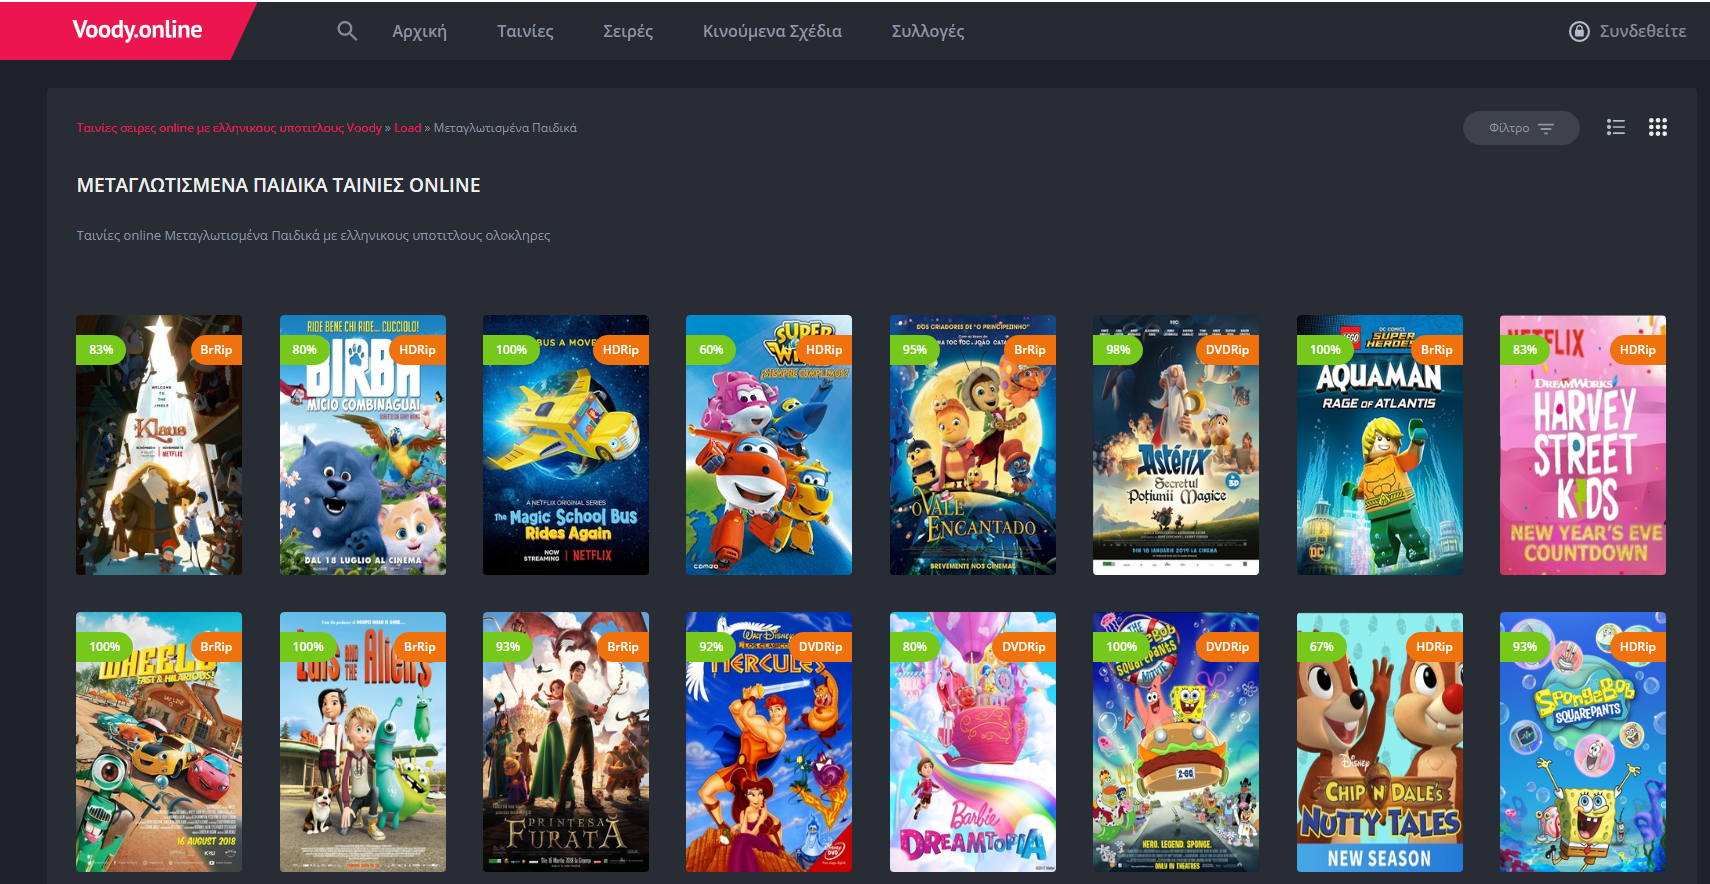
Task: Click the 95% rating on Vale Encantado
Action: pos(915,350)
